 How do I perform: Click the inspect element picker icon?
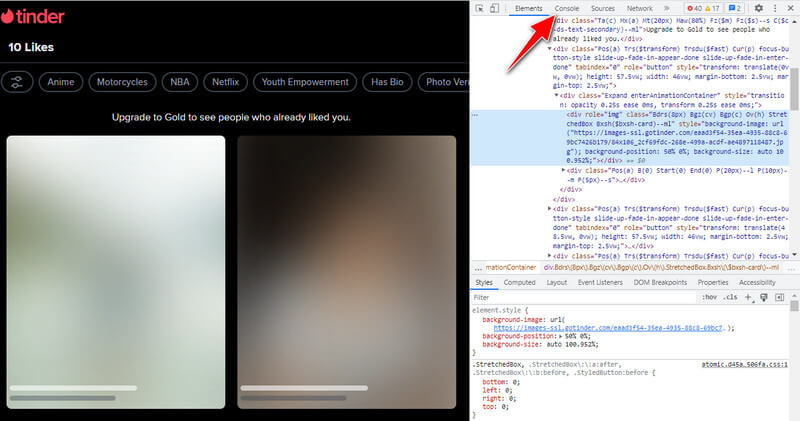pyautogui.click(x=479, y=8)
